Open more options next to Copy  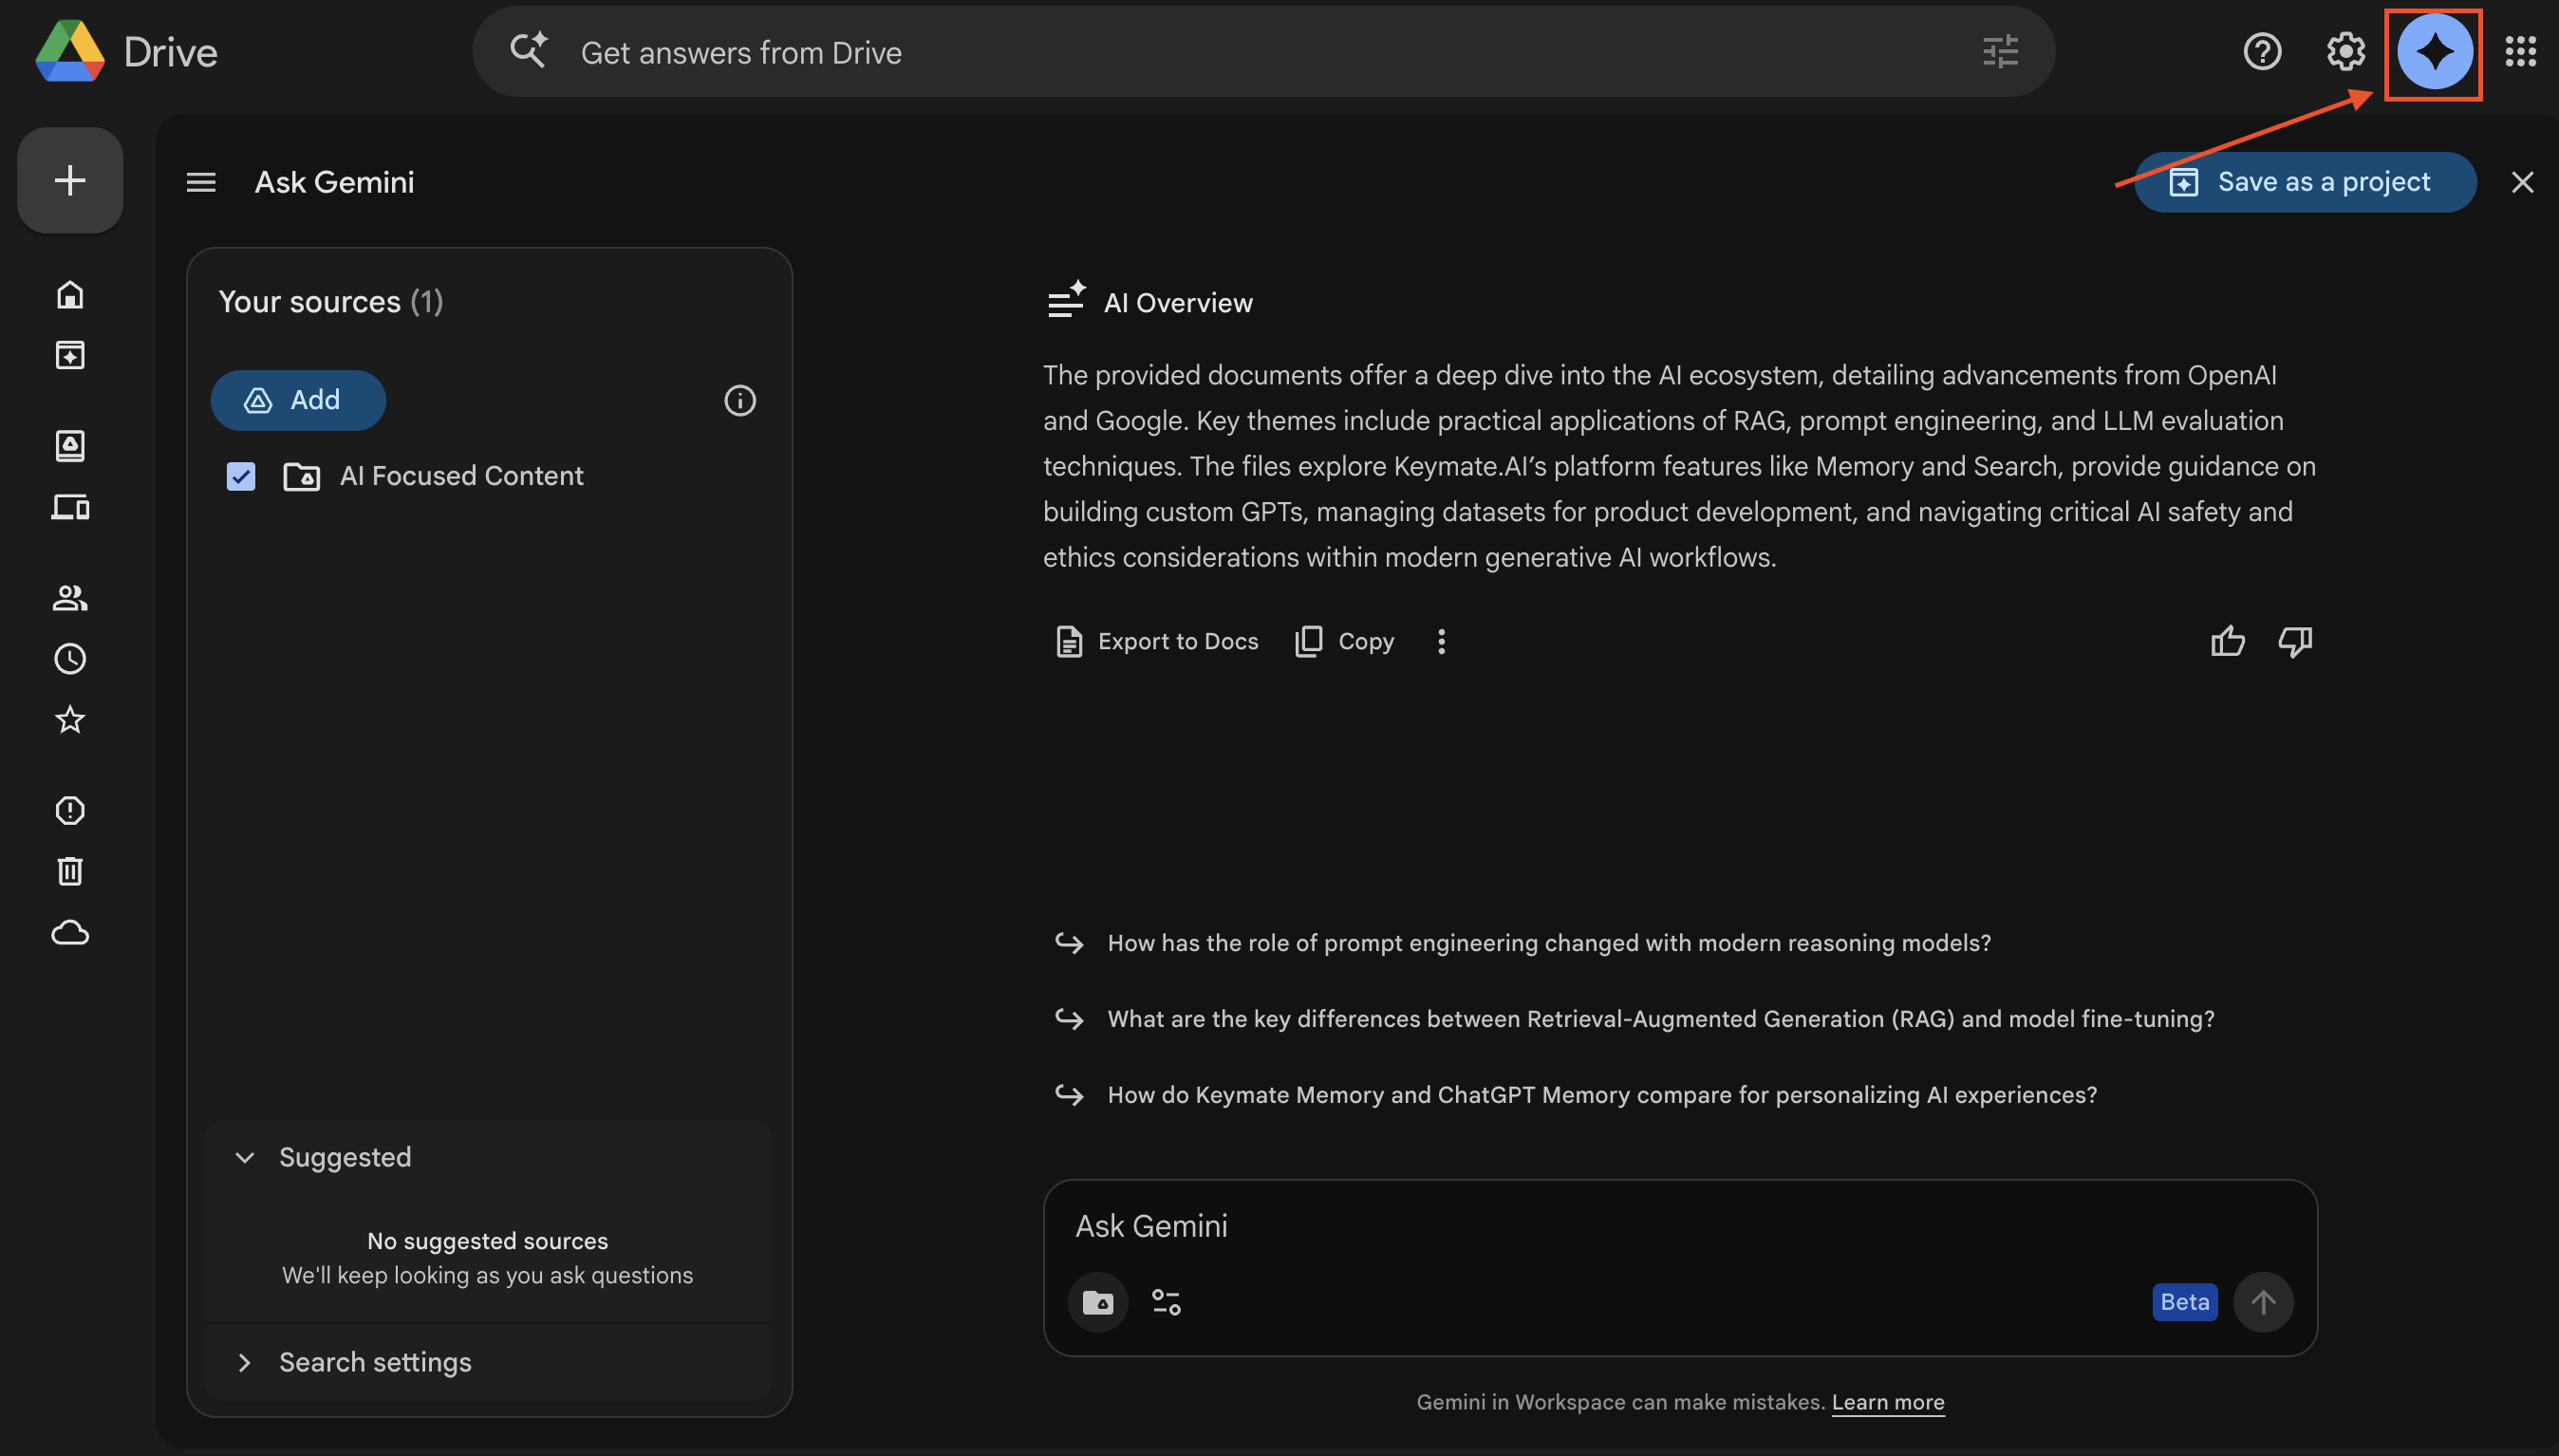point(1441,641)
